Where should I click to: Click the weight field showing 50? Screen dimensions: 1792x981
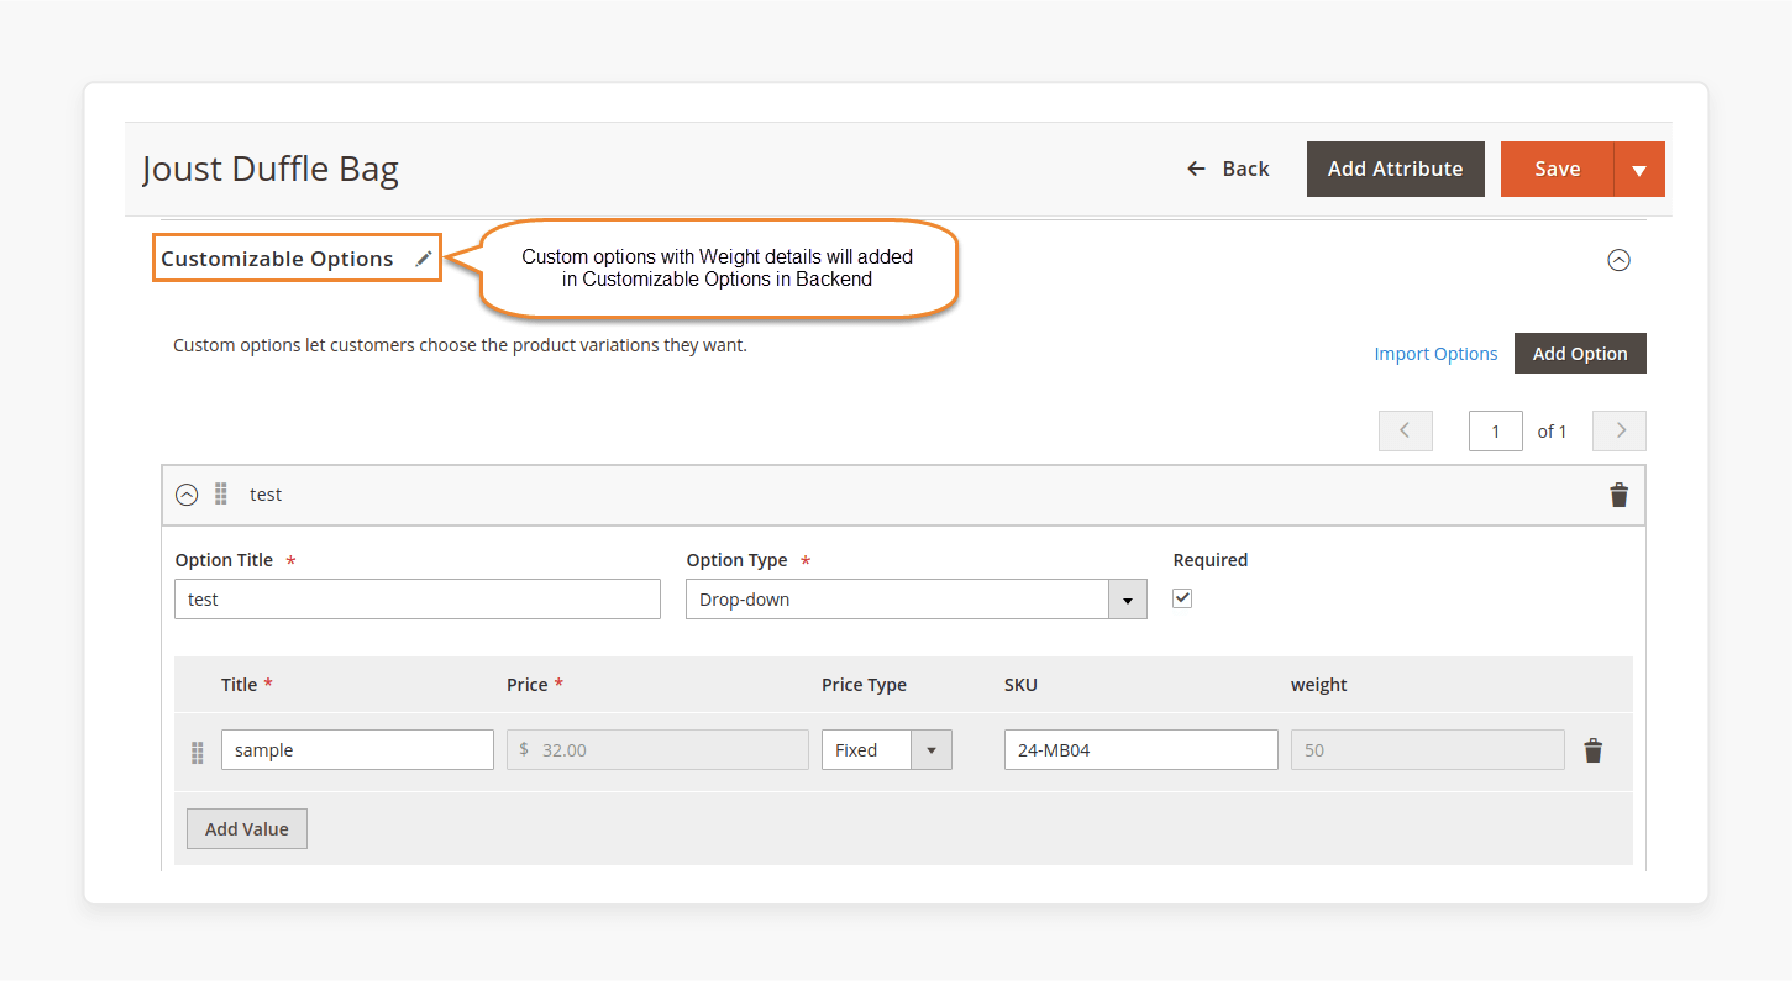click(1427, 750)
